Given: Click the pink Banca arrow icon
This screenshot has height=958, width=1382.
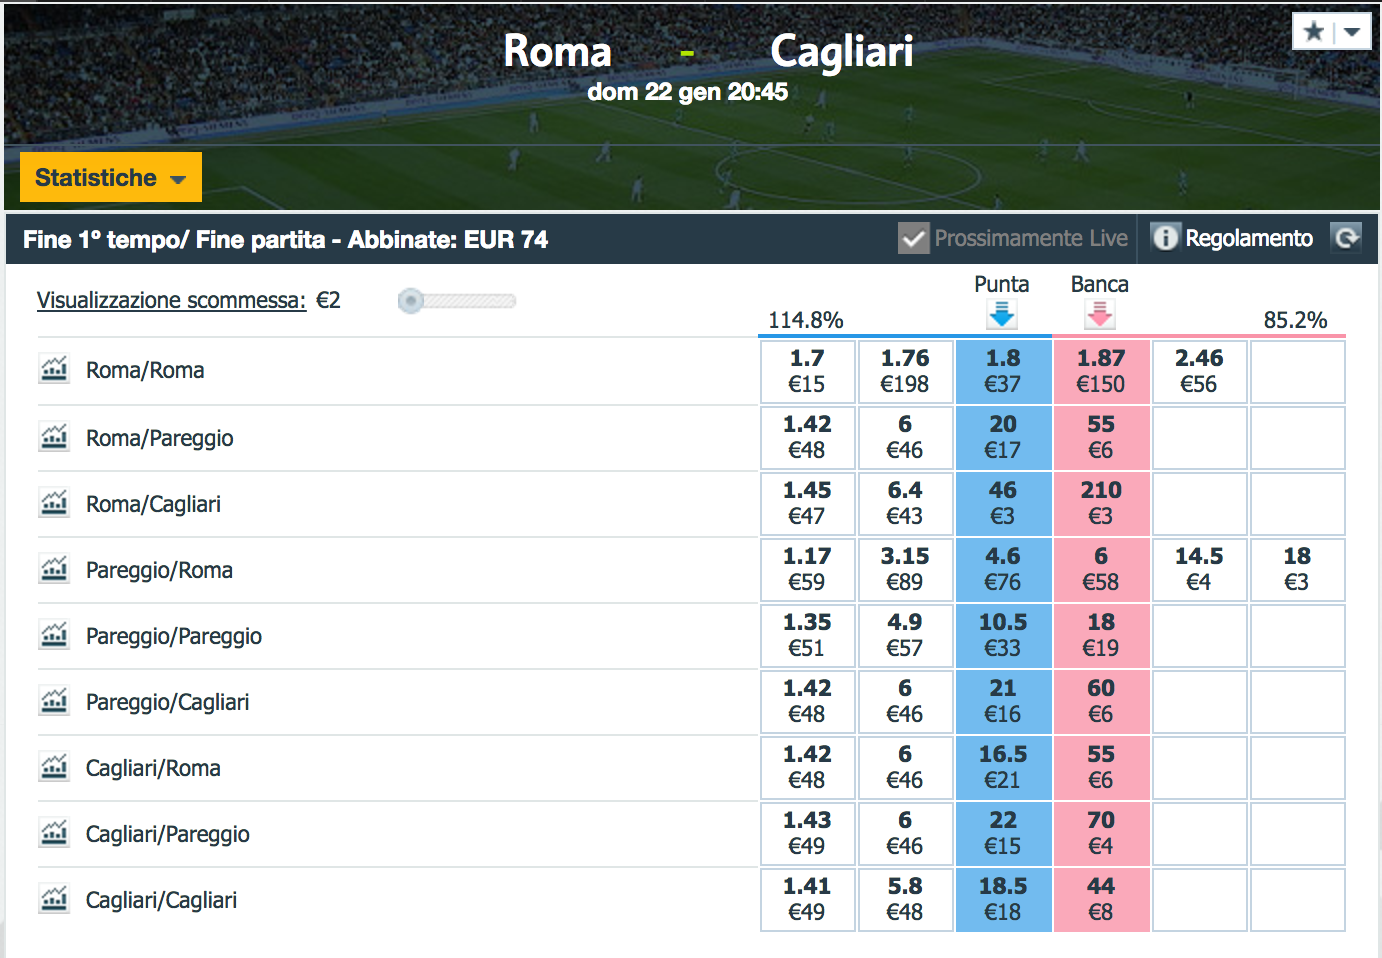Looking at the screenshot, I should pyautogui.click(x=1100, y=315).
